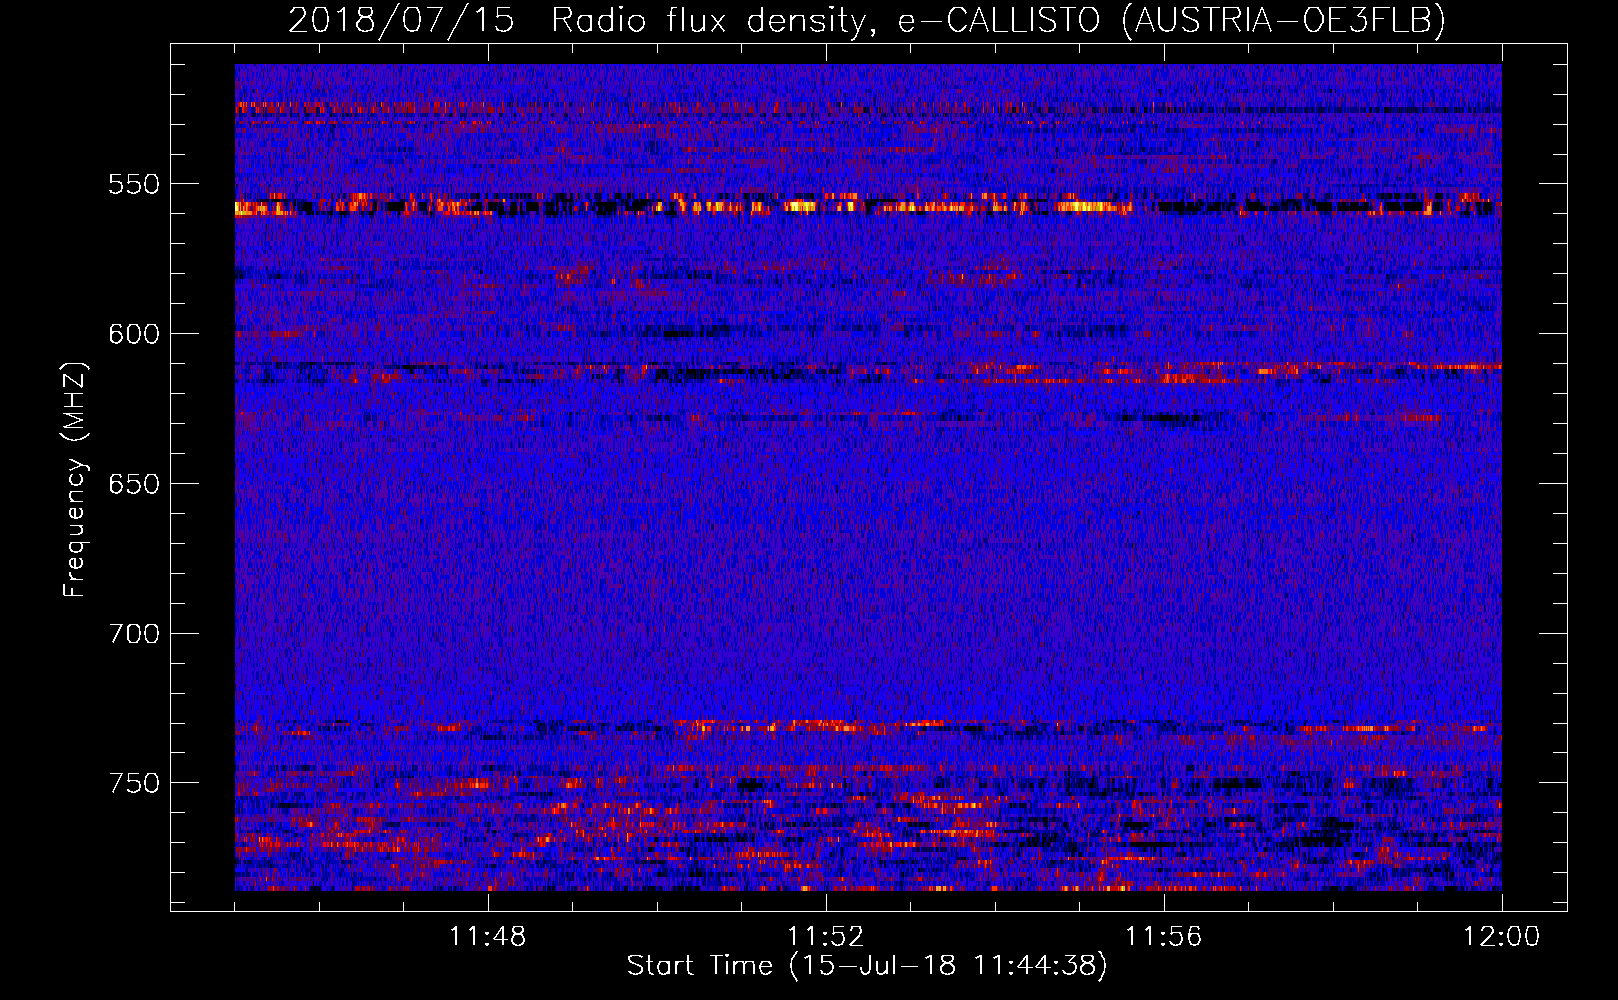Click the 12:00 time tick label
1618x1000 pixels.
(x=1502, y=937)
